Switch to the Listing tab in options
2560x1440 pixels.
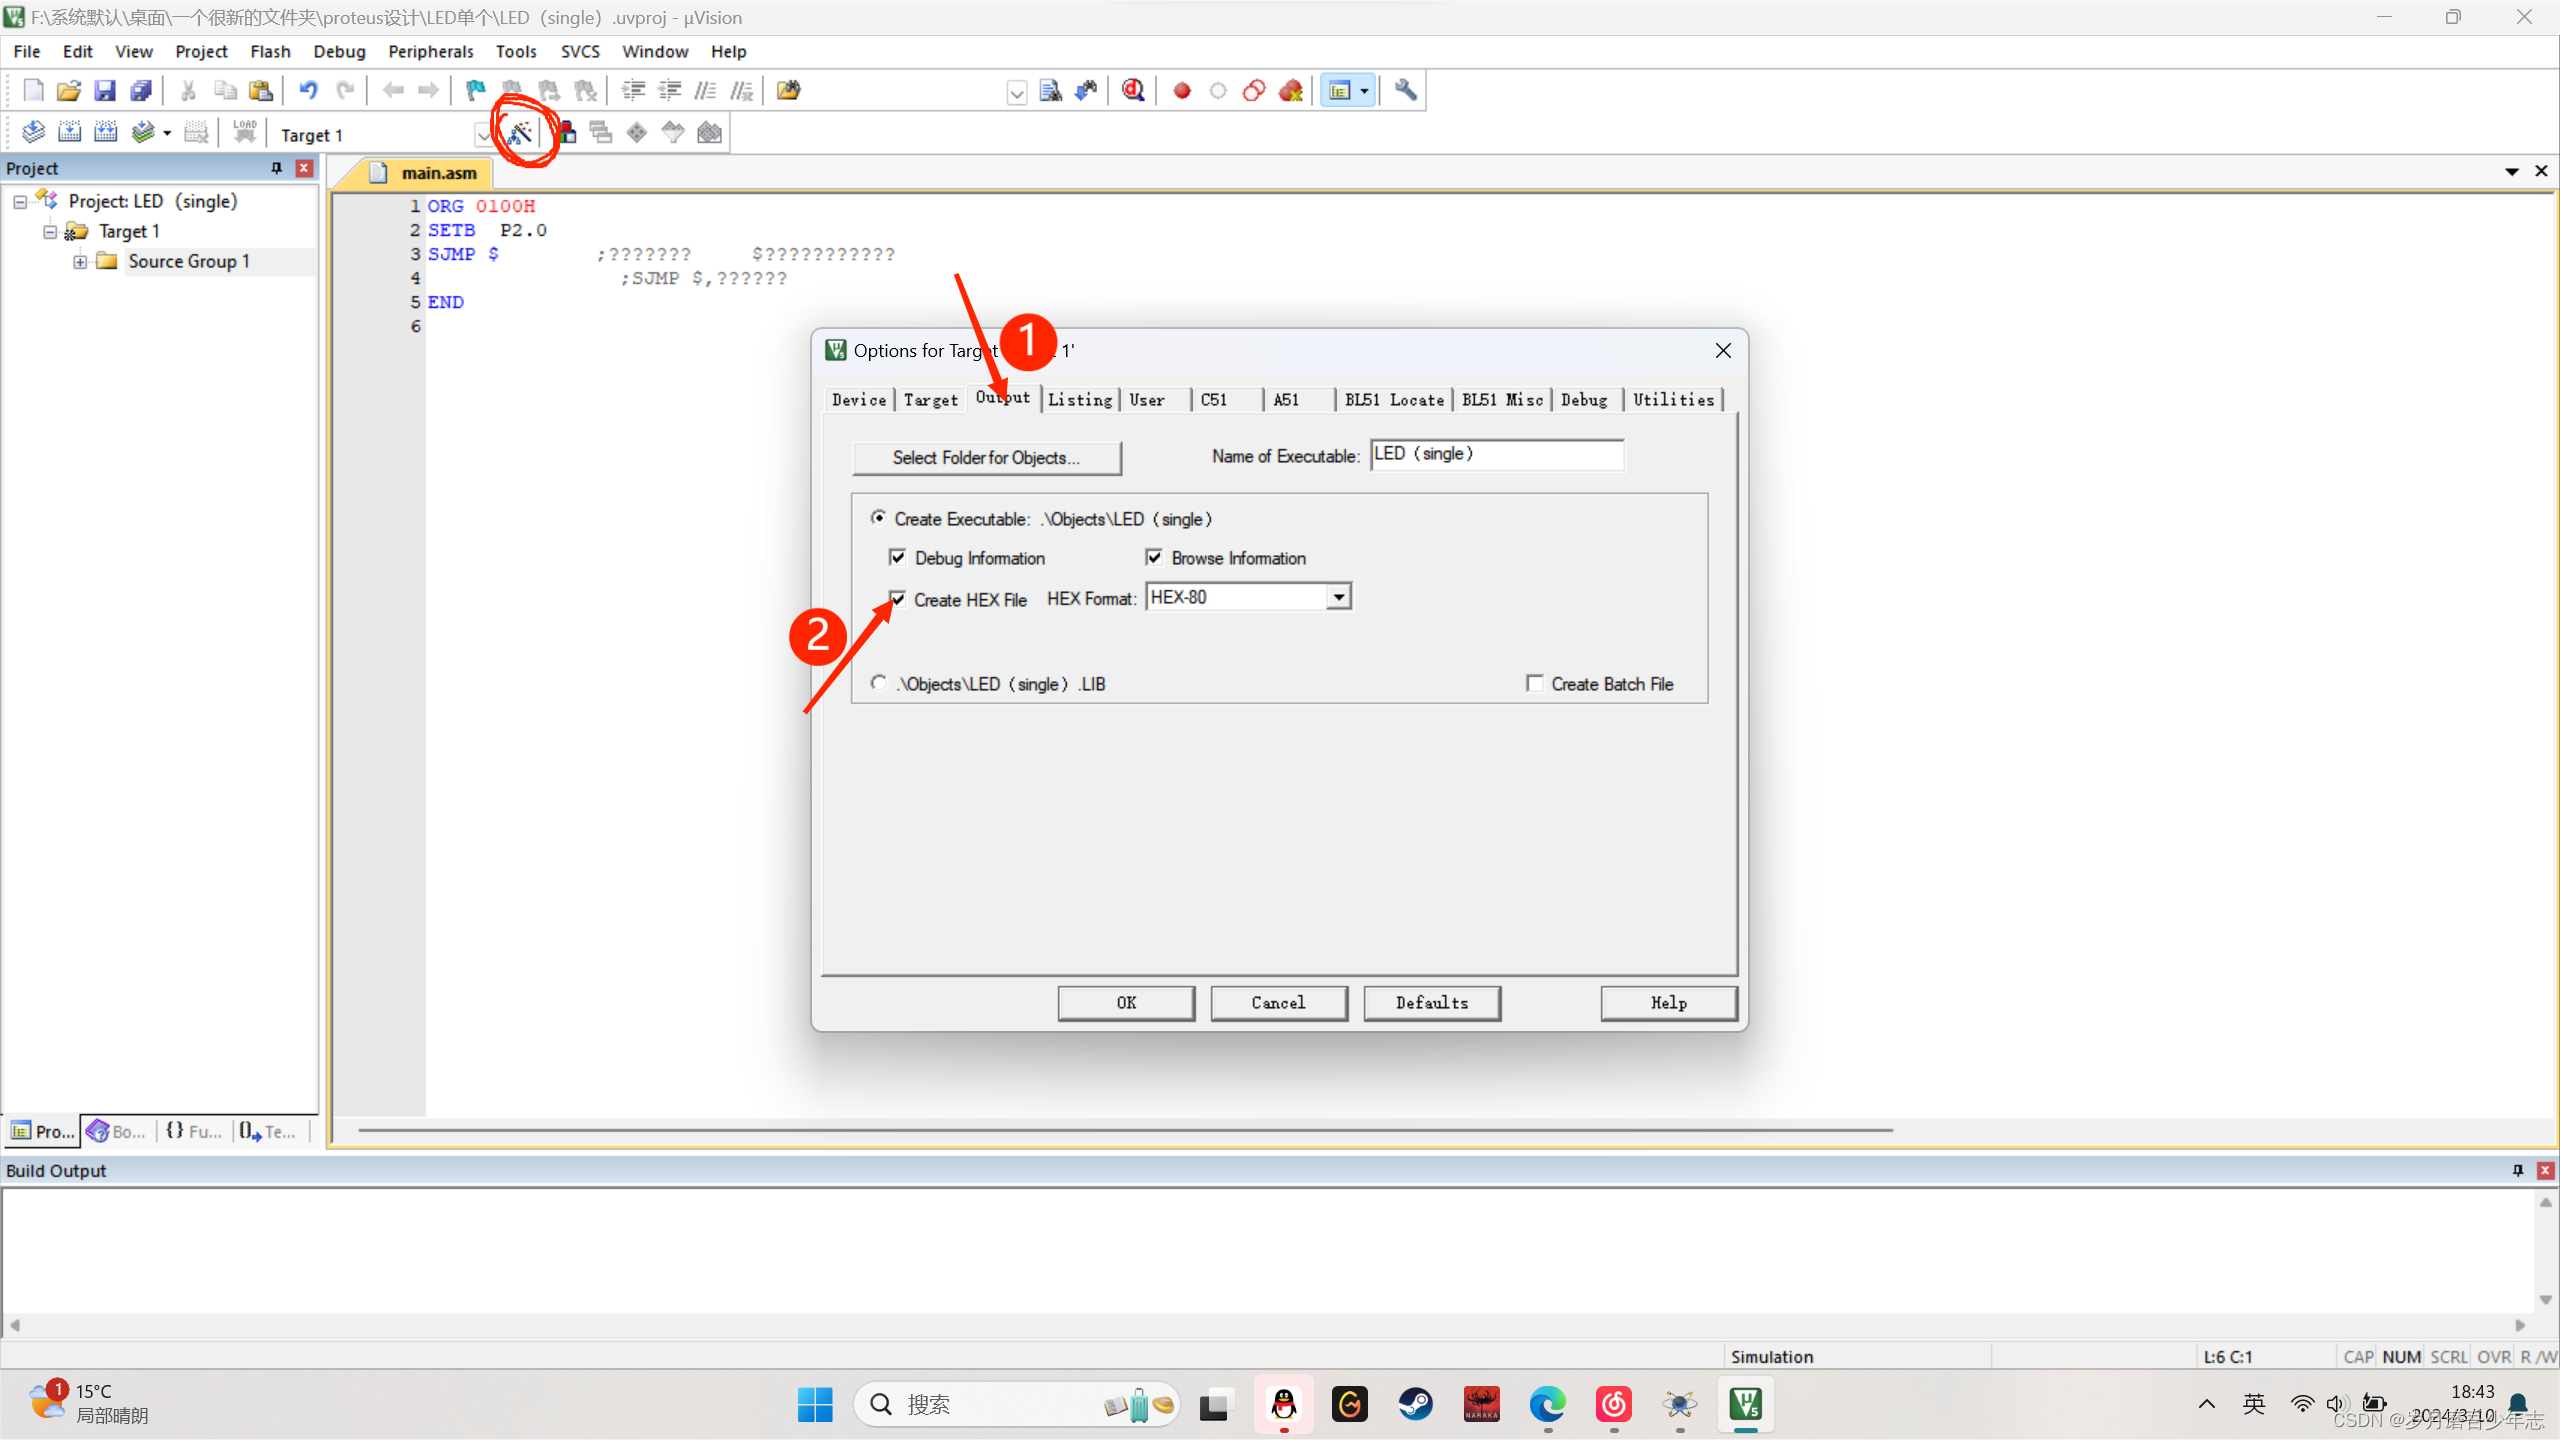pyautogui.click(x=1080, y=399)
